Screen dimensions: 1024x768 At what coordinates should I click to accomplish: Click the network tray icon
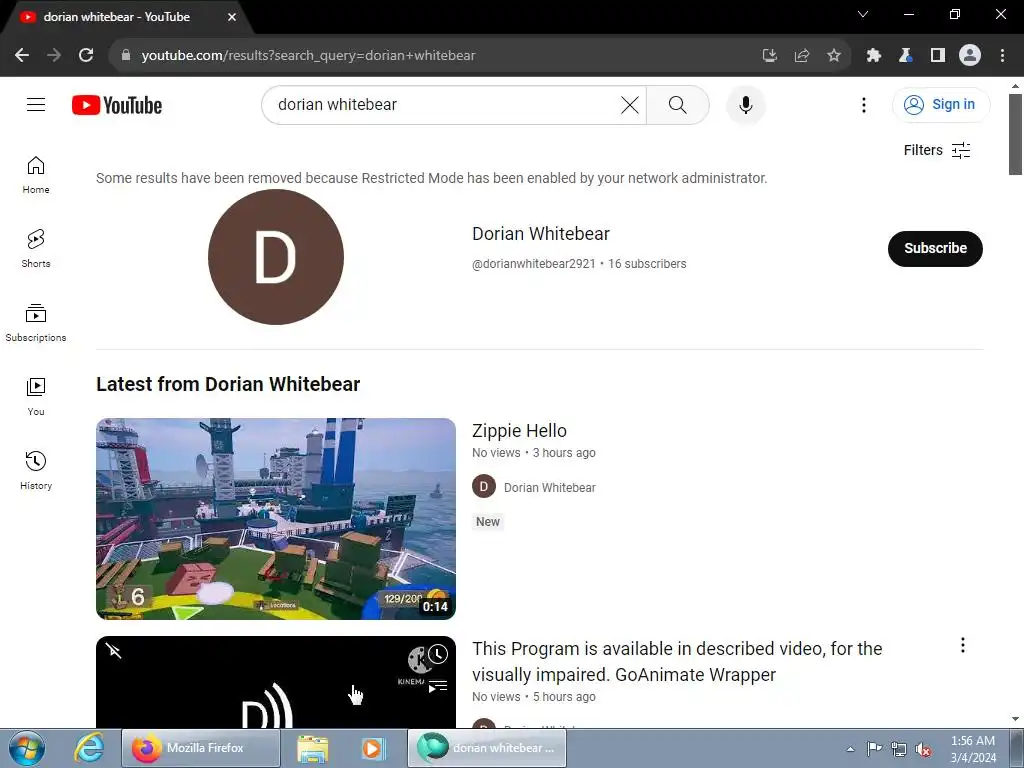pos(899,749)
